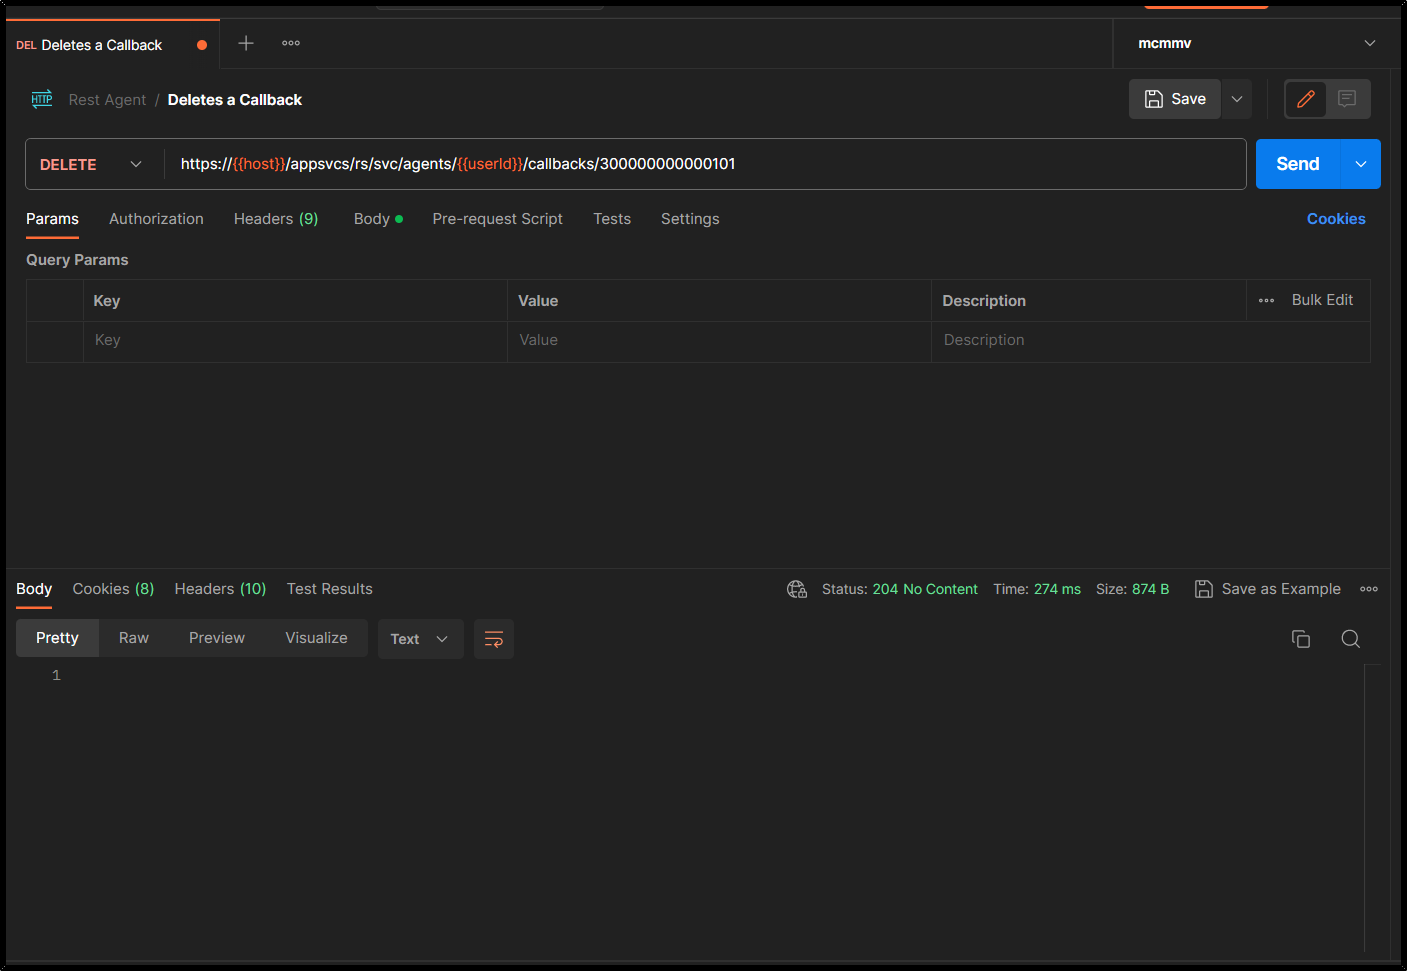This screenshot has width=1407, height=971.
Task: View the response Cookies (8) tab
Action: [113, 589]
